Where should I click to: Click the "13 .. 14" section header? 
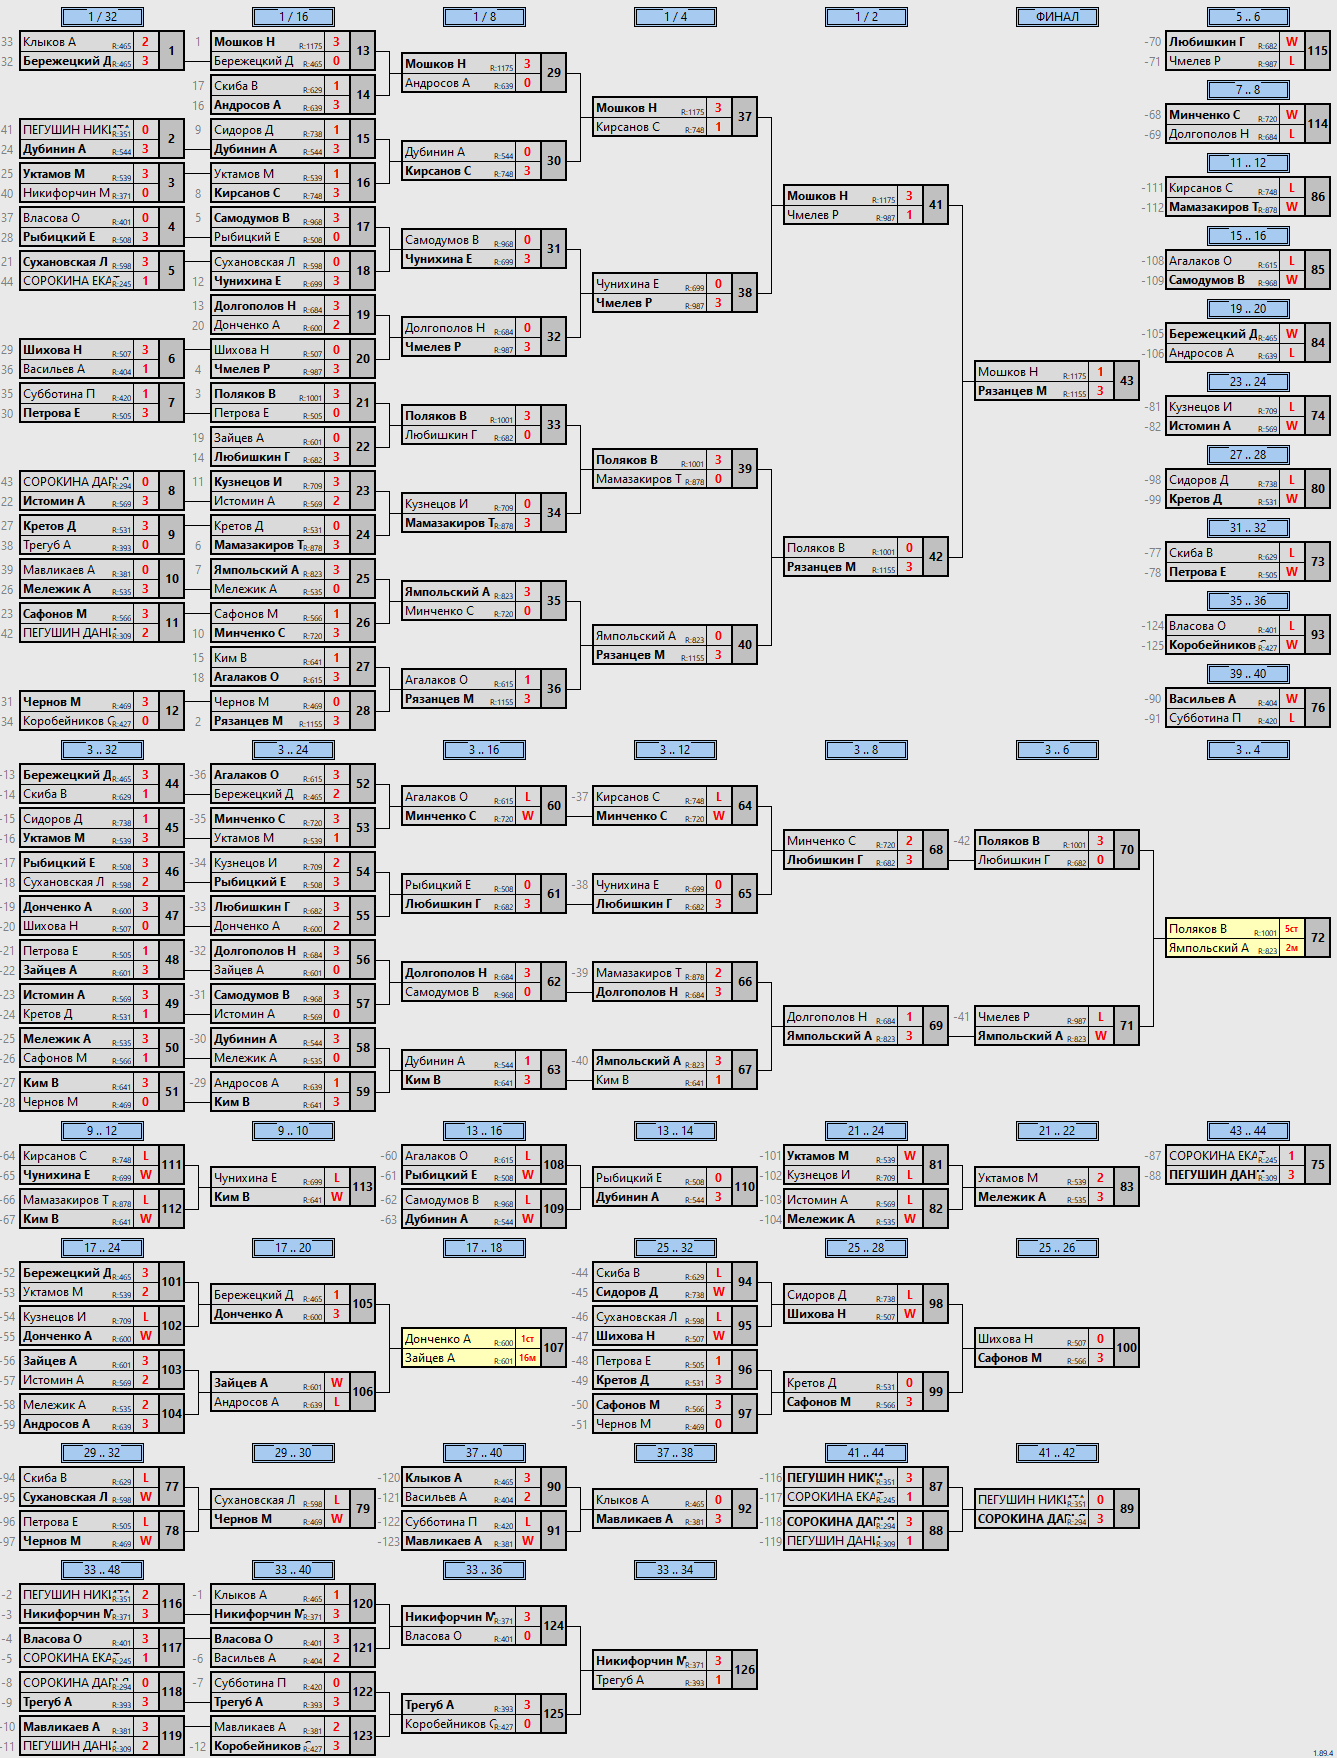pos(675,1131)
